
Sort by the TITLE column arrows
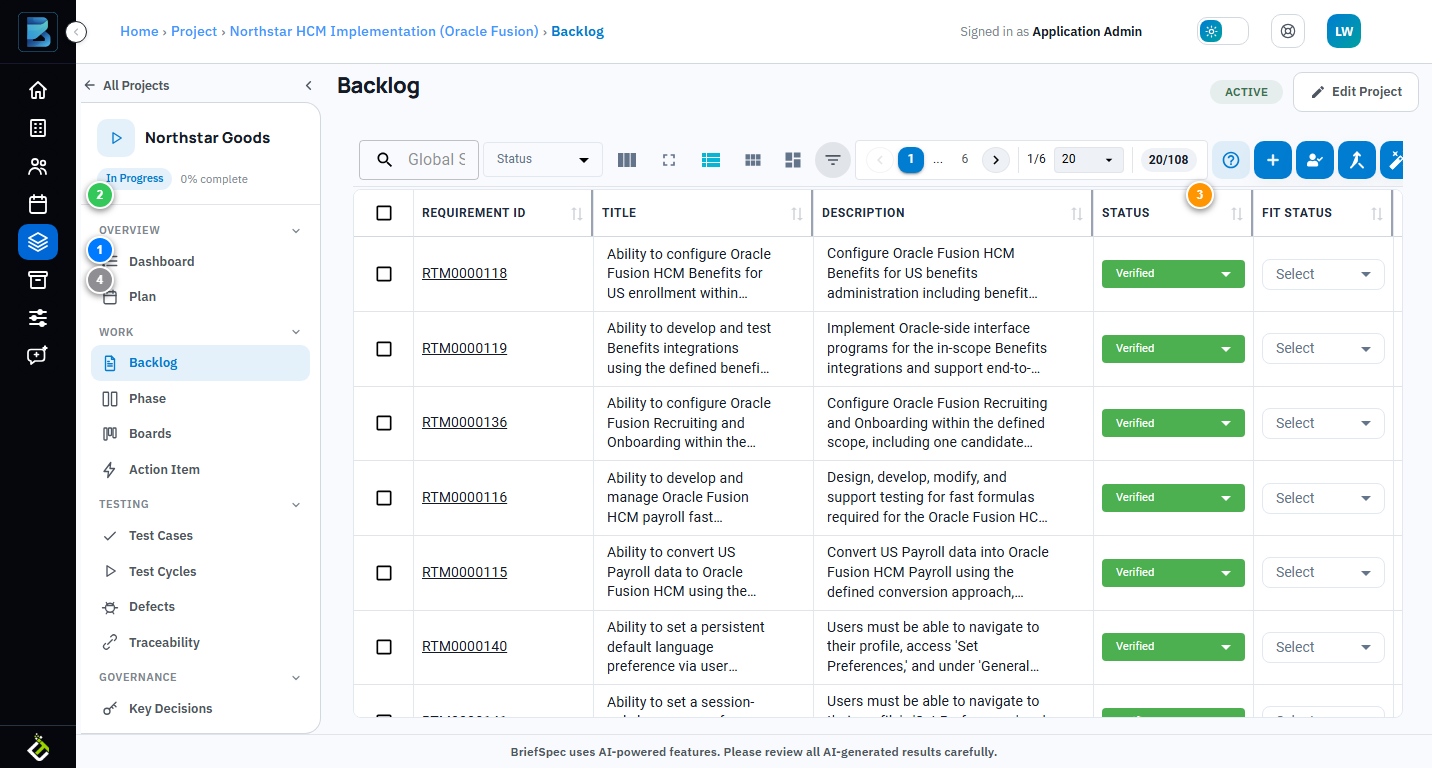pyautogui.click(x=797, y=214)
